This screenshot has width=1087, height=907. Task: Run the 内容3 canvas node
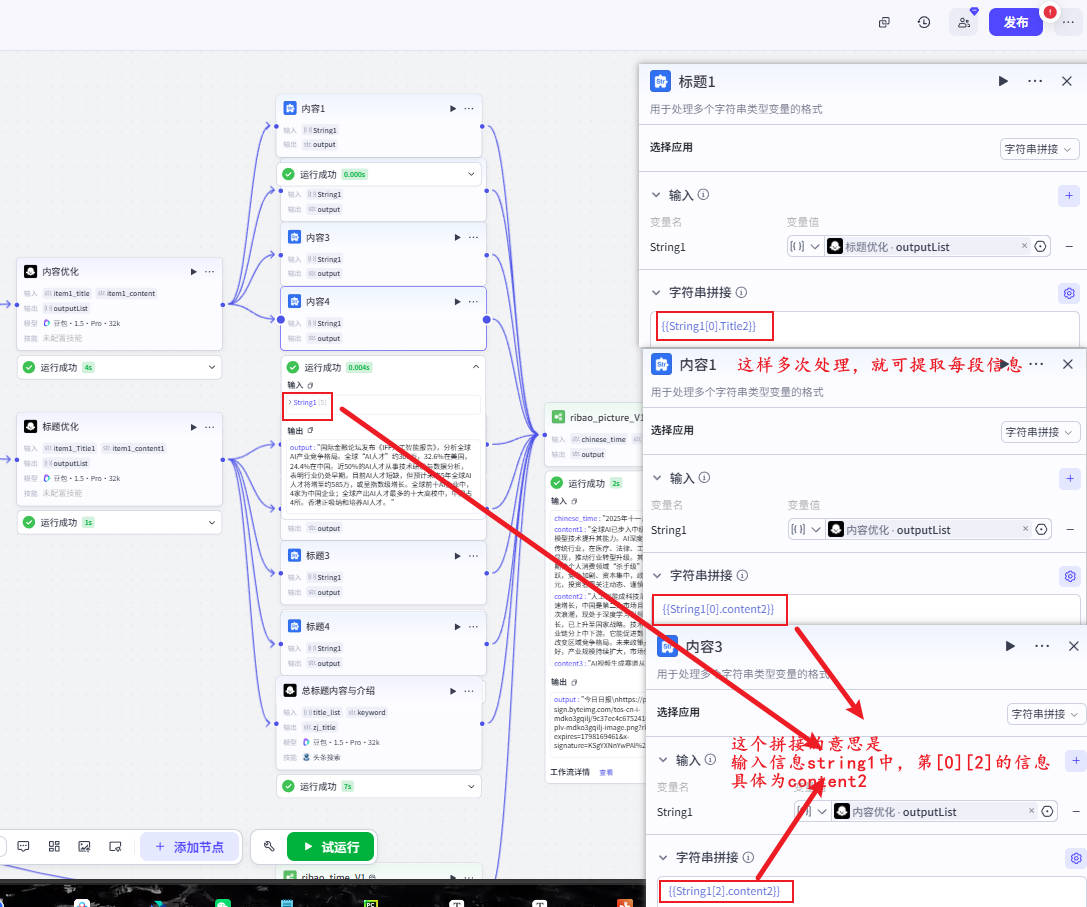click(457, 237)
